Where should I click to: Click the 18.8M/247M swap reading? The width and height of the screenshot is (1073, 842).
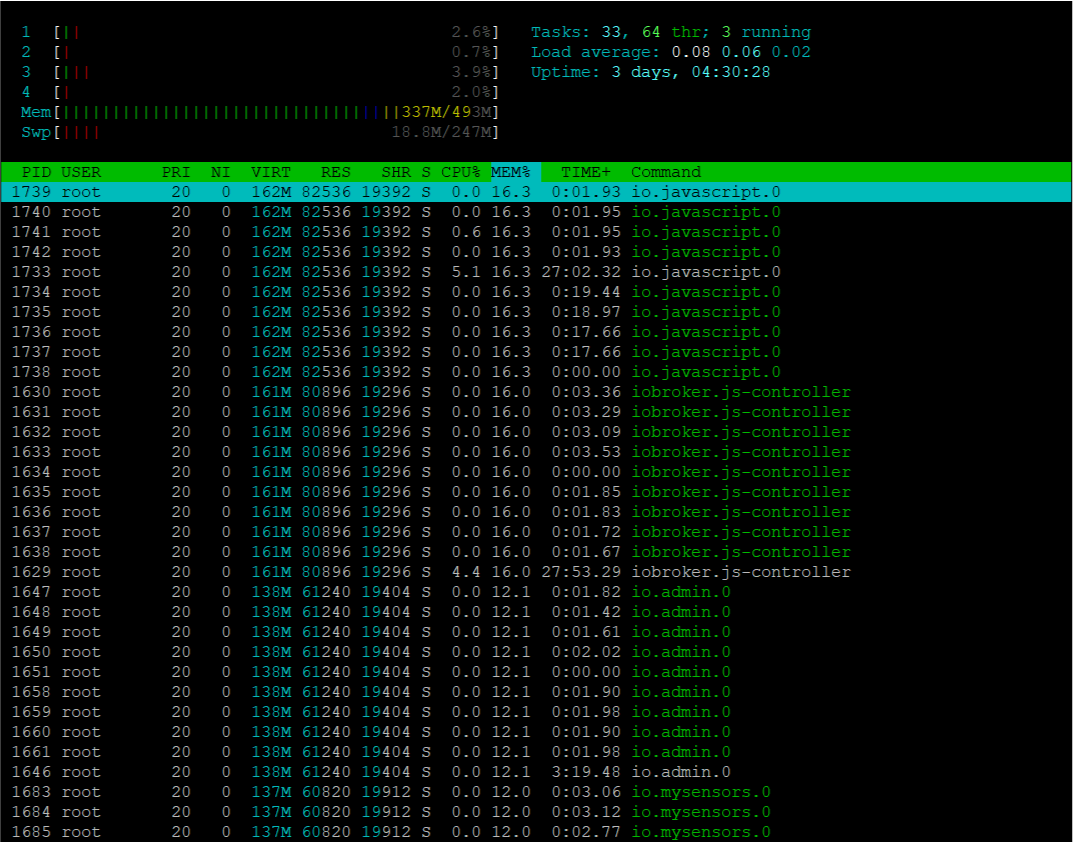click(x=442, y=132)
